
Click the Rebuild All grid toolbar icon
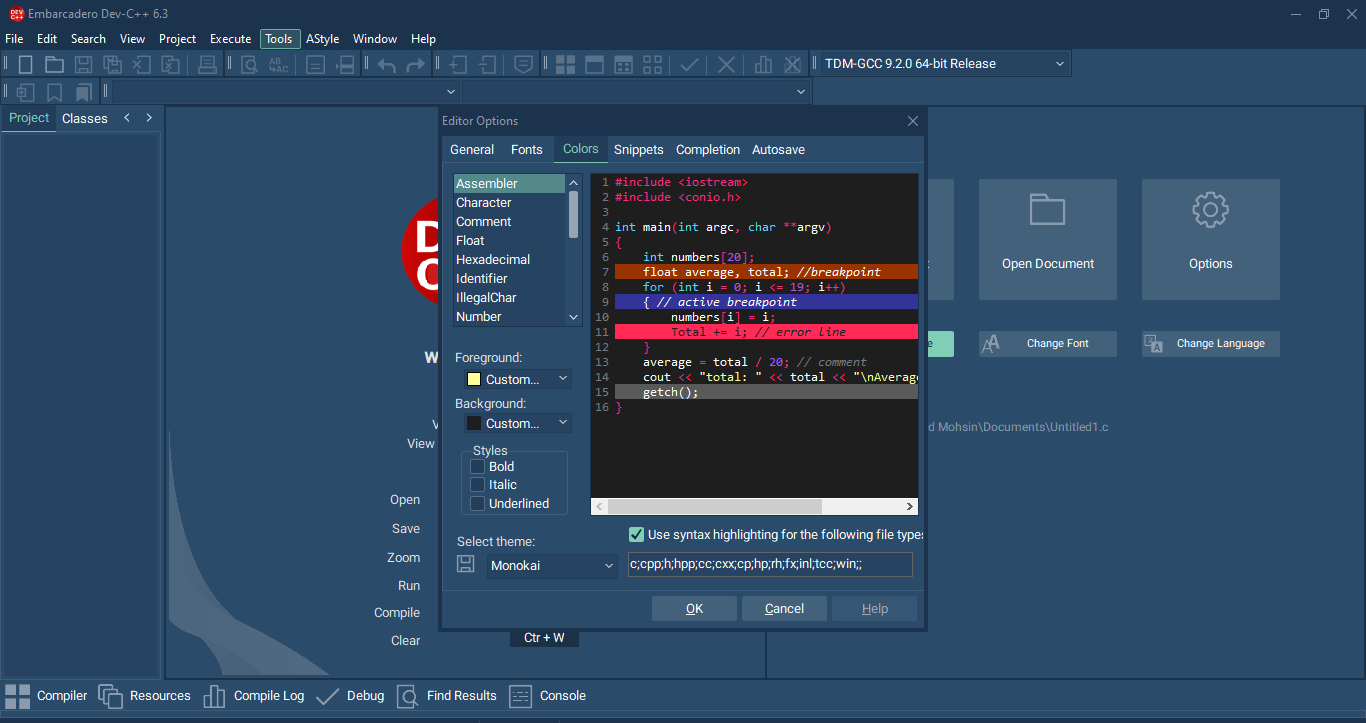(x=623, y=64)
